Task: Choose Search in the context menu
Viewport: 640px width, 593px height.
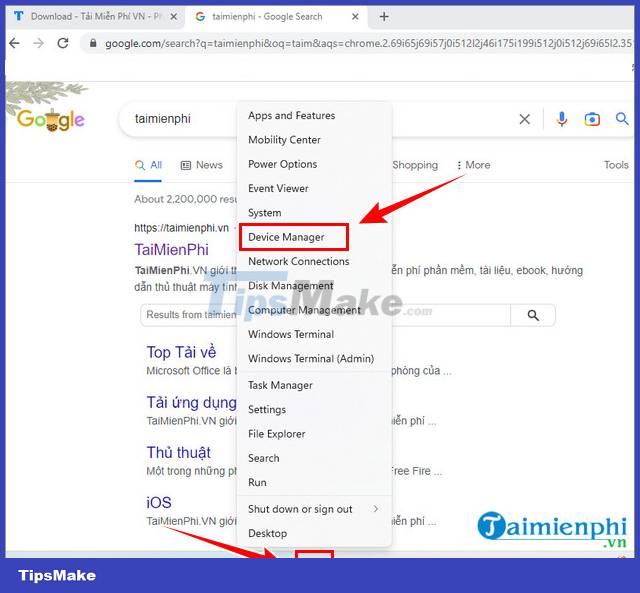Action: point(264,458)
